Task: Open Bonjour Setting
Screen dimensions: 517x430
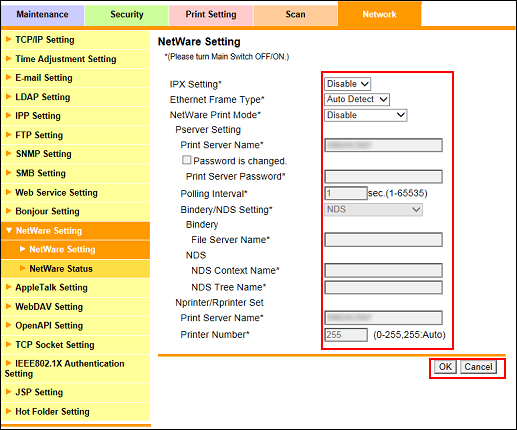Action: pos(75,211)
